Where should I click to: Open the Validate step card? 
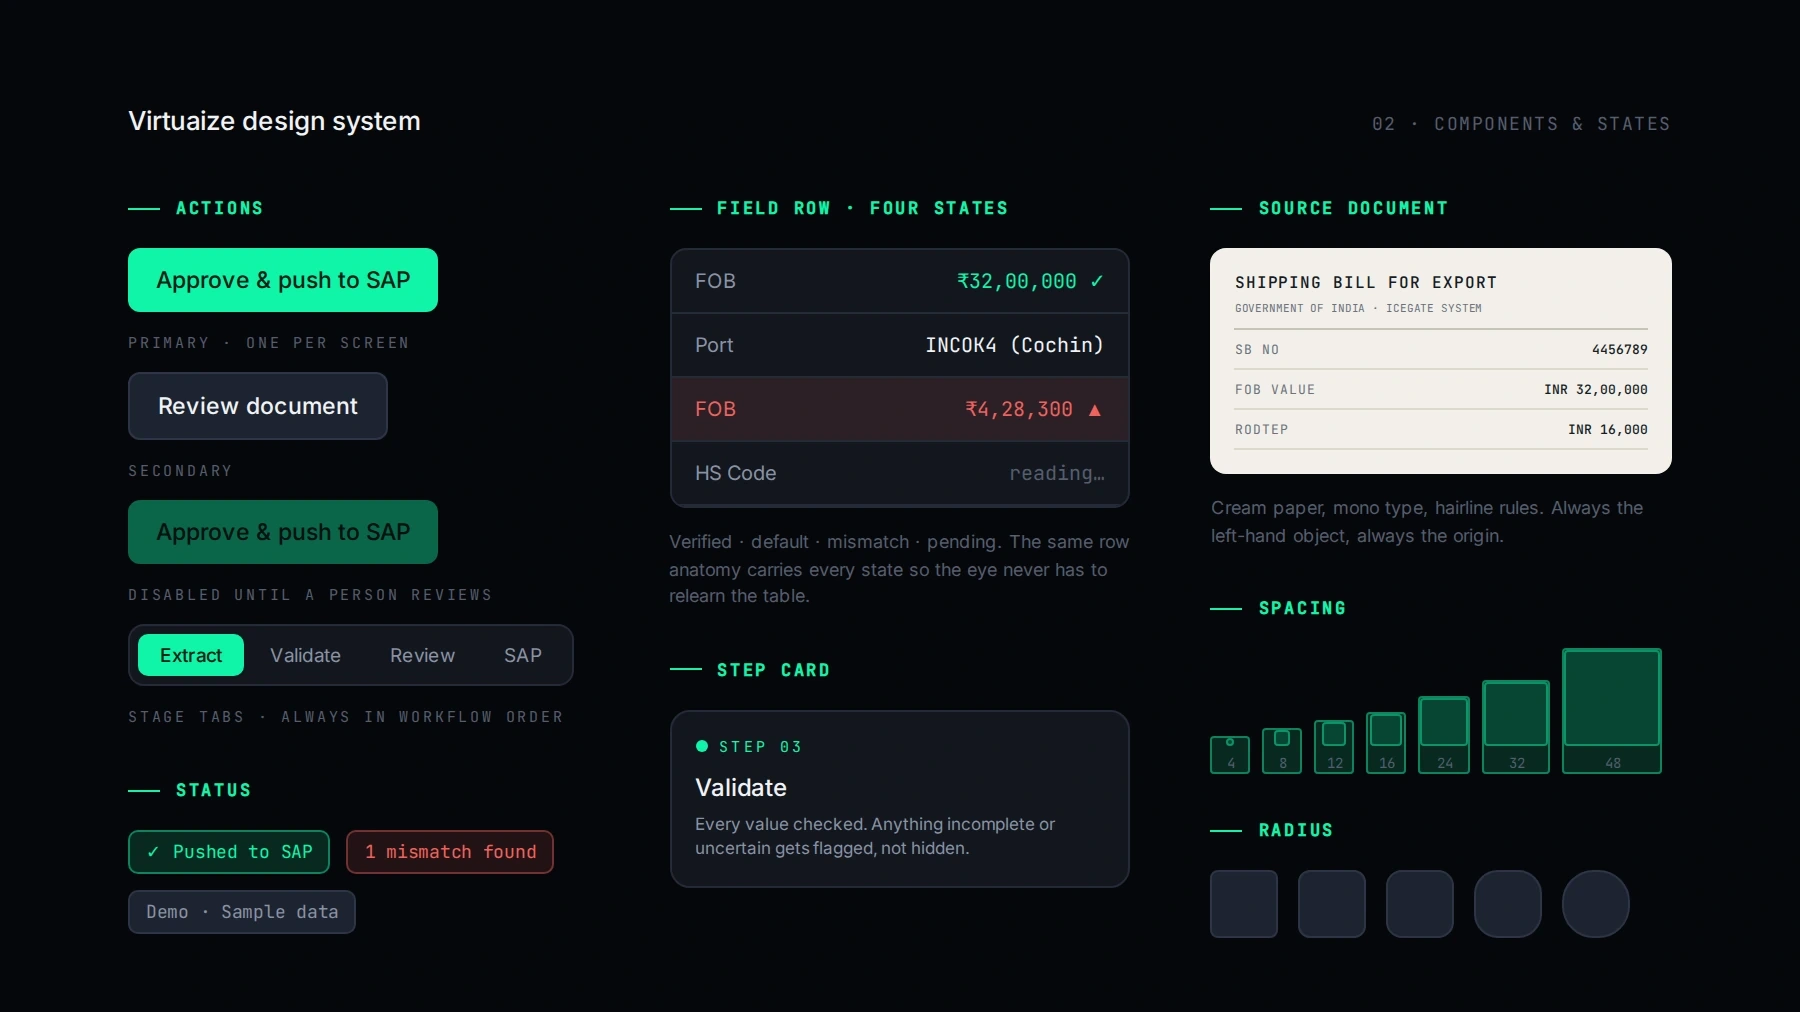(900, 799)
